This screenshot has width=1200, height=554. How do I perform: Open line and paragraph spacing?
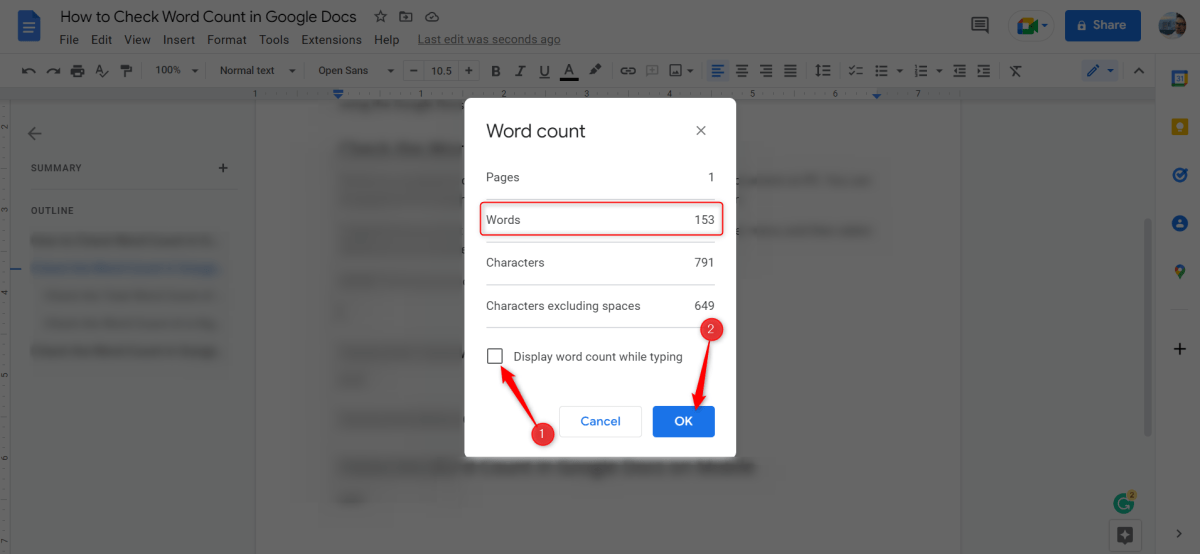(x=823, y=71)
